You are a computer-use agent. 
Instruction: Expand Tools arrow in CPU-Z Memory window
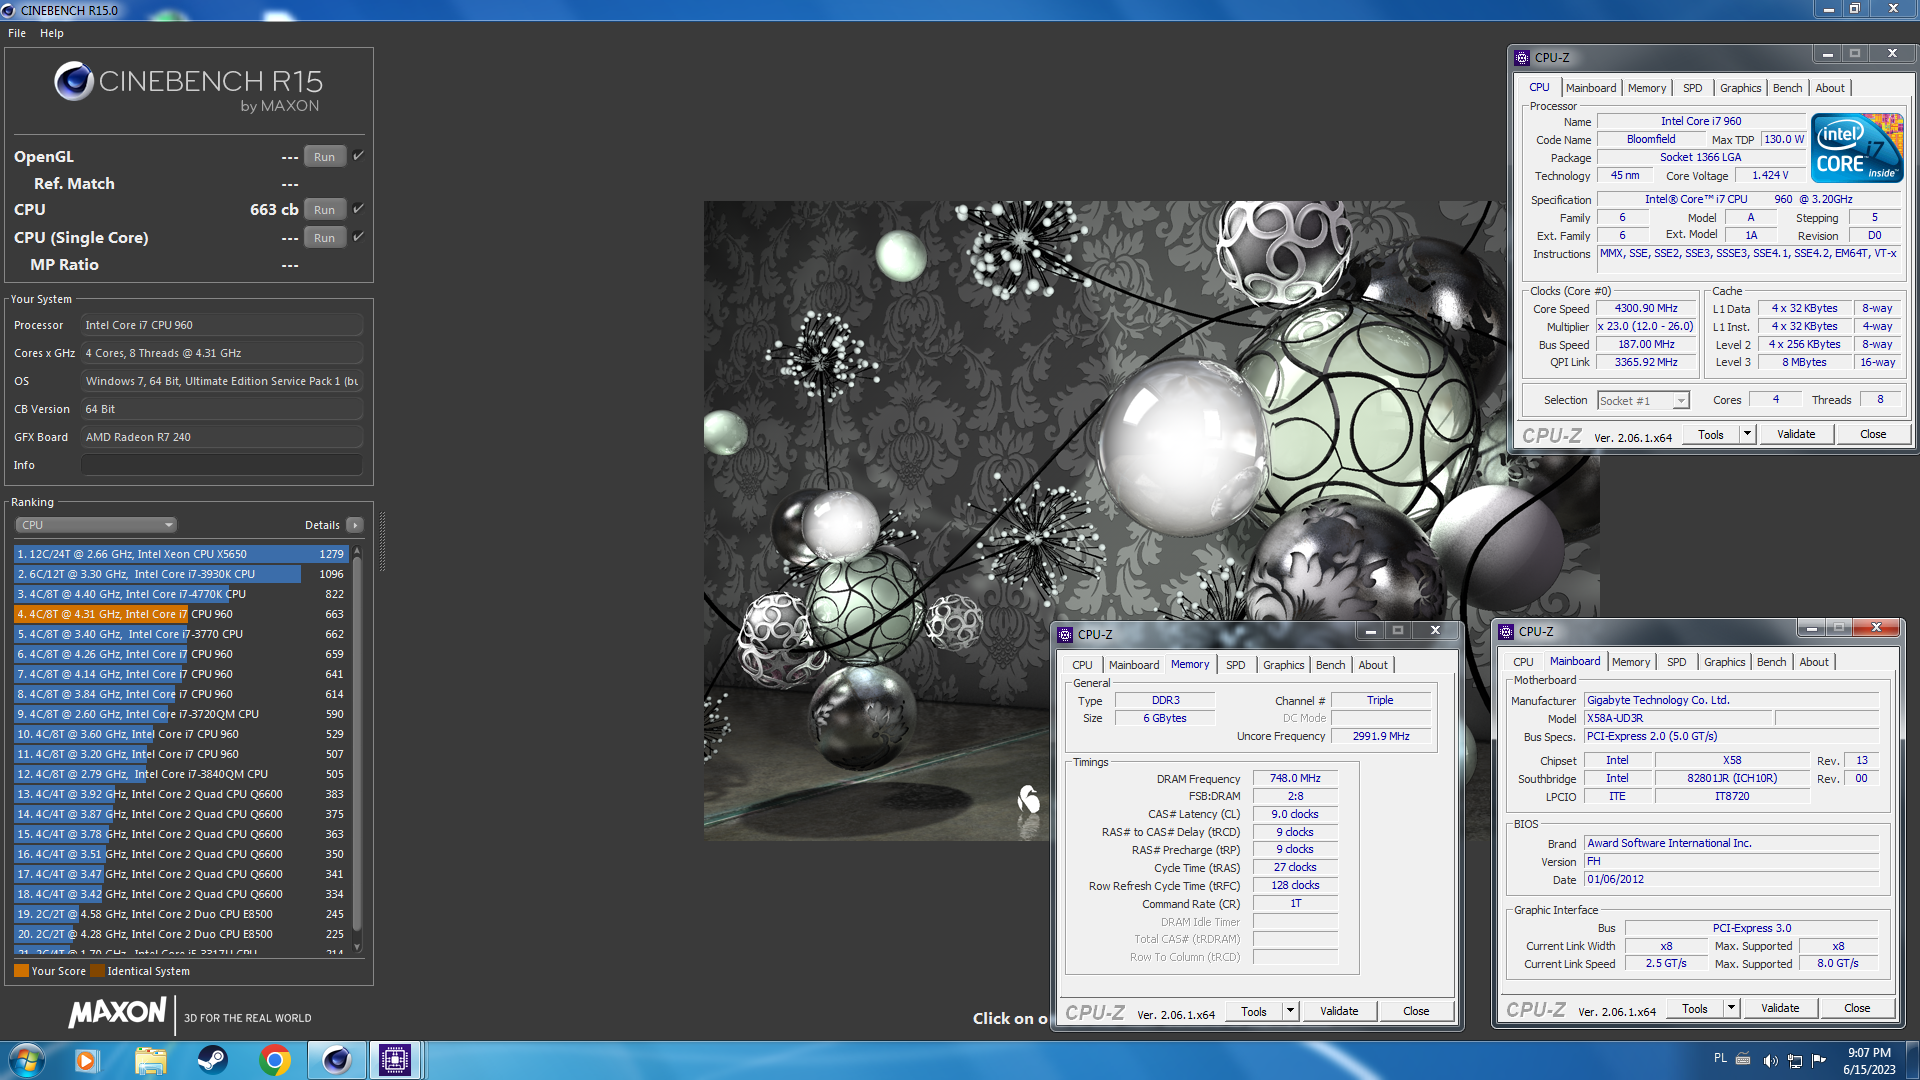1290,1011
